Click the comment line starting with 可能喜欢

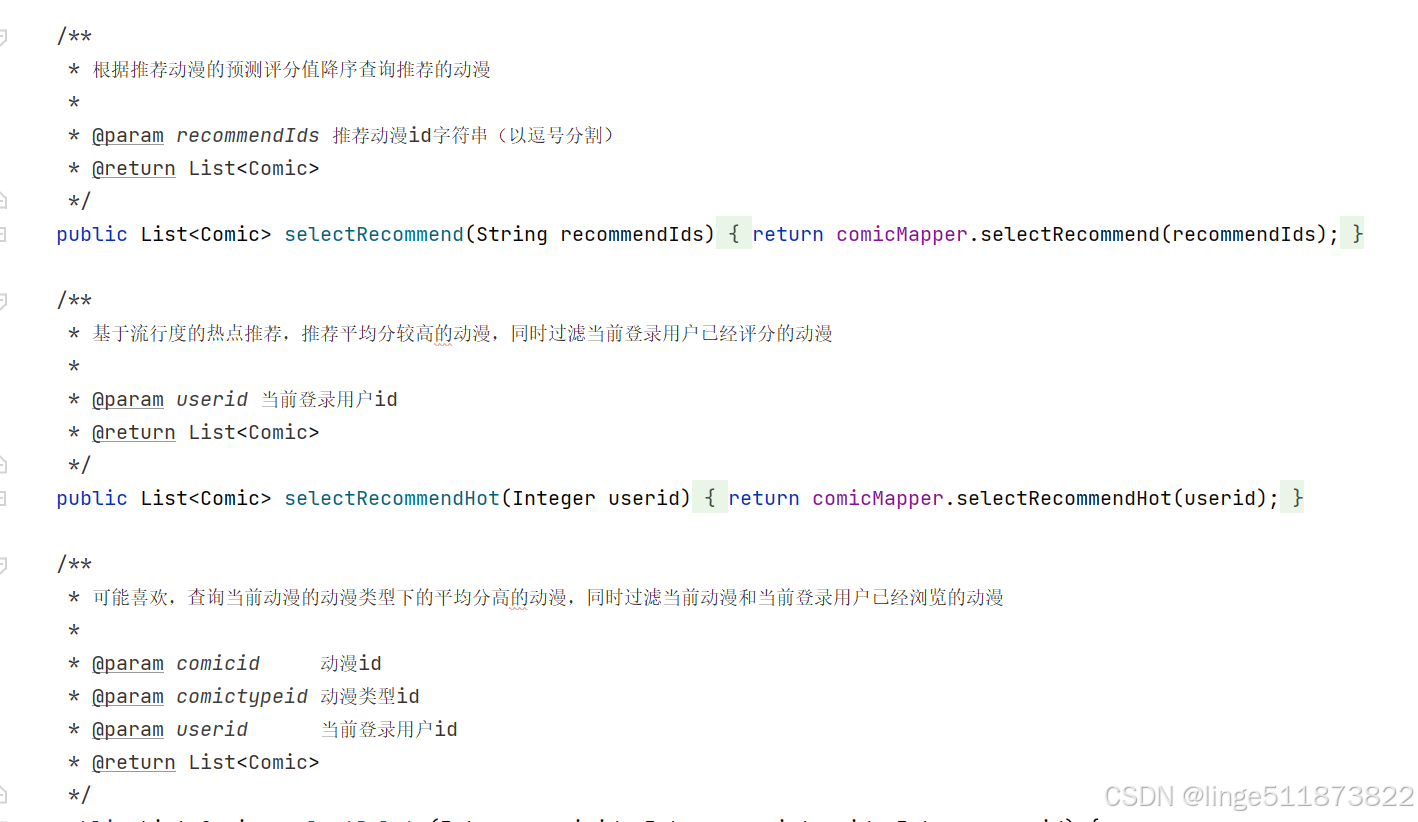548,598
